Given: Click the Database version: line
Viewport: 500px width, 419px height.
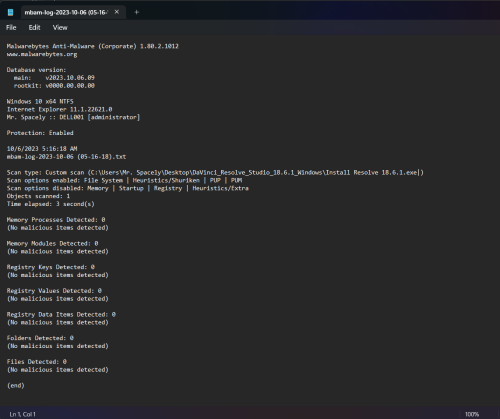Looking at the screenshot, I should 36,70.
